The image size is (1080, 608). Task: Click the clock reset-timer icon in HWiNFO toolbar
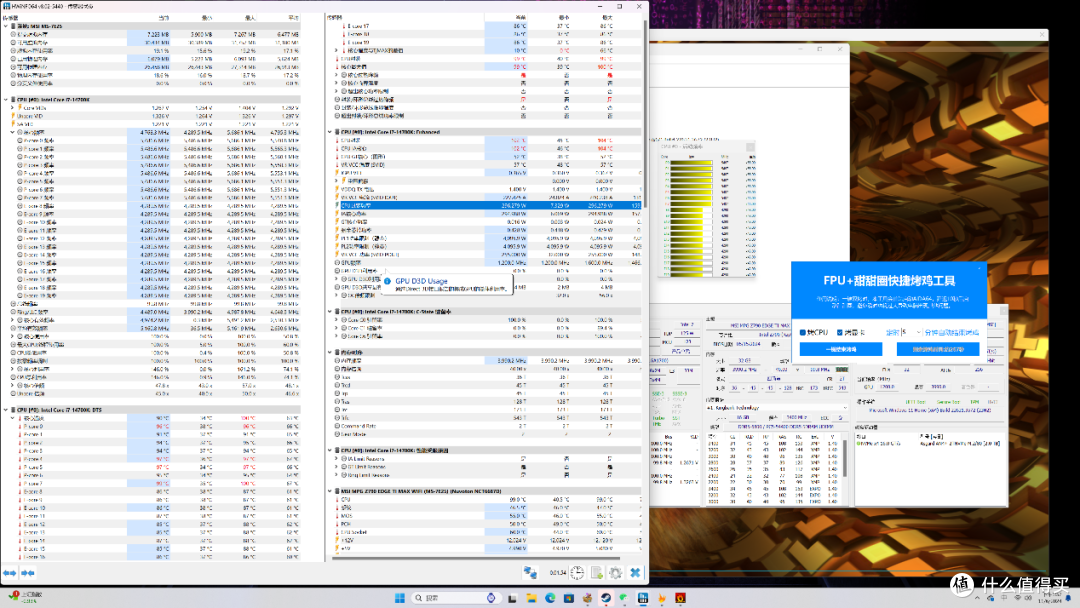click(577, 573)
